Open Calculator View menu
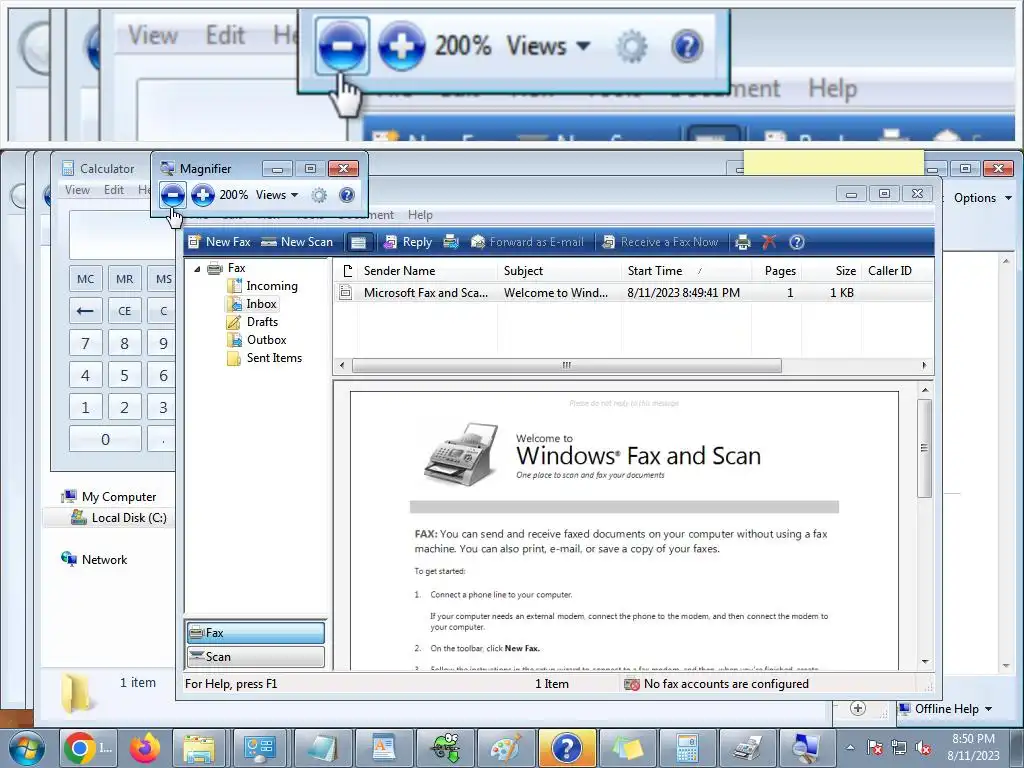This screenshot has height=768, width=1024. tap(77, 190)
